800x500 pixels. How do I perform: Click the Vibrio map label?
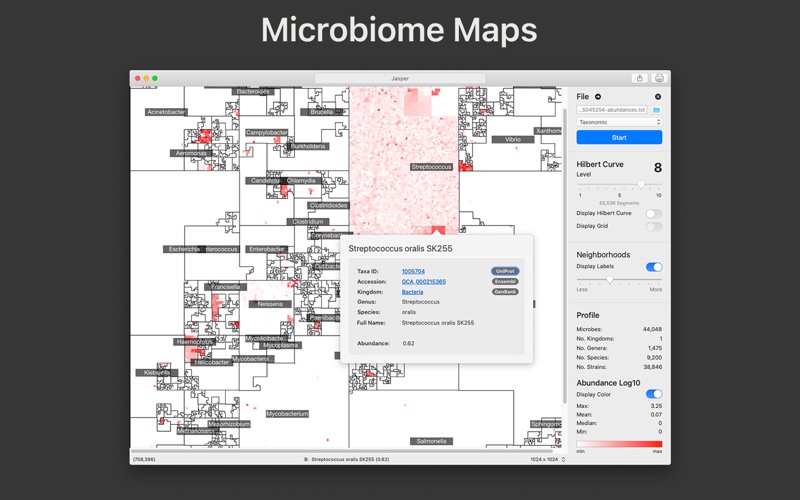tap(513, 139)
